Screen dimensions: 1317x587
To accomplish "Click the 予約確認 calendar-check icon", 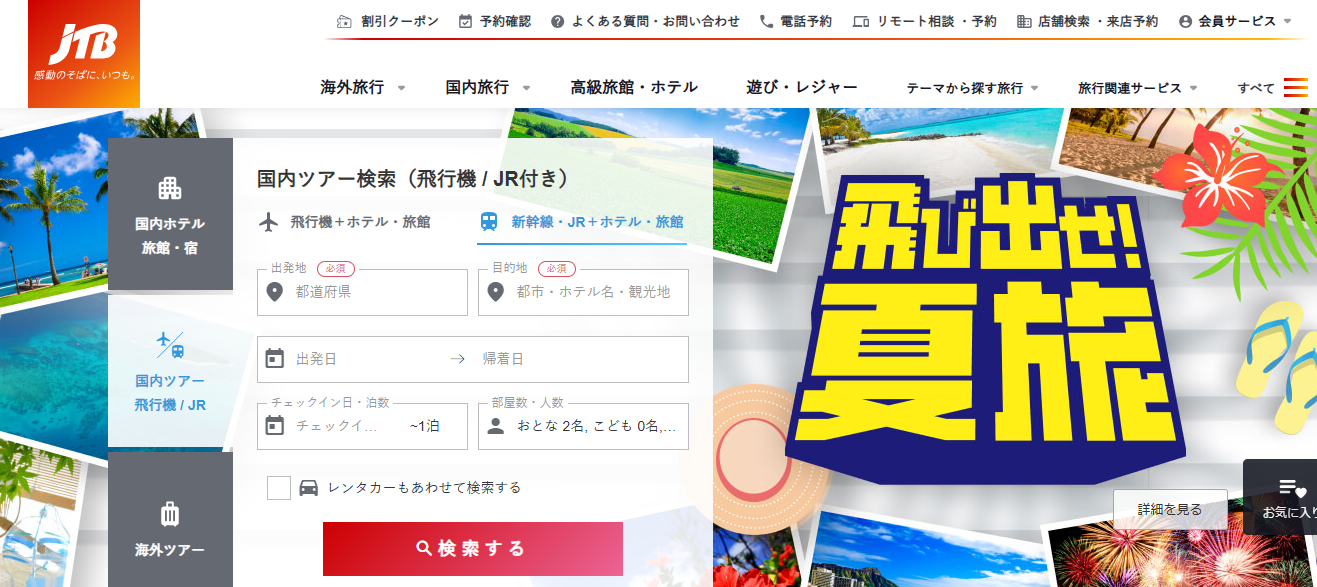I will 466,21.
